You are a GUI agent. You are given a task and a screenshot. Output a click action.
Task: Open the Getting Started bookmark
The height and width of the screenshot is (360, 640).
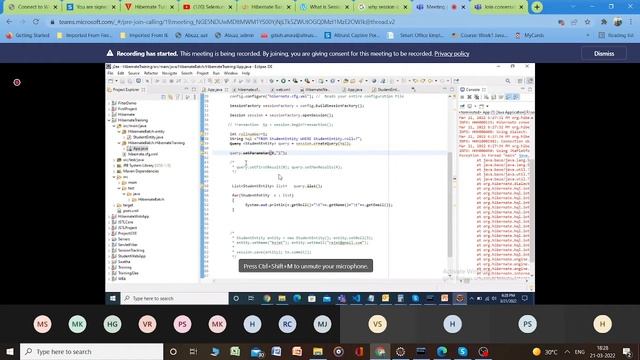click(28, 36)
